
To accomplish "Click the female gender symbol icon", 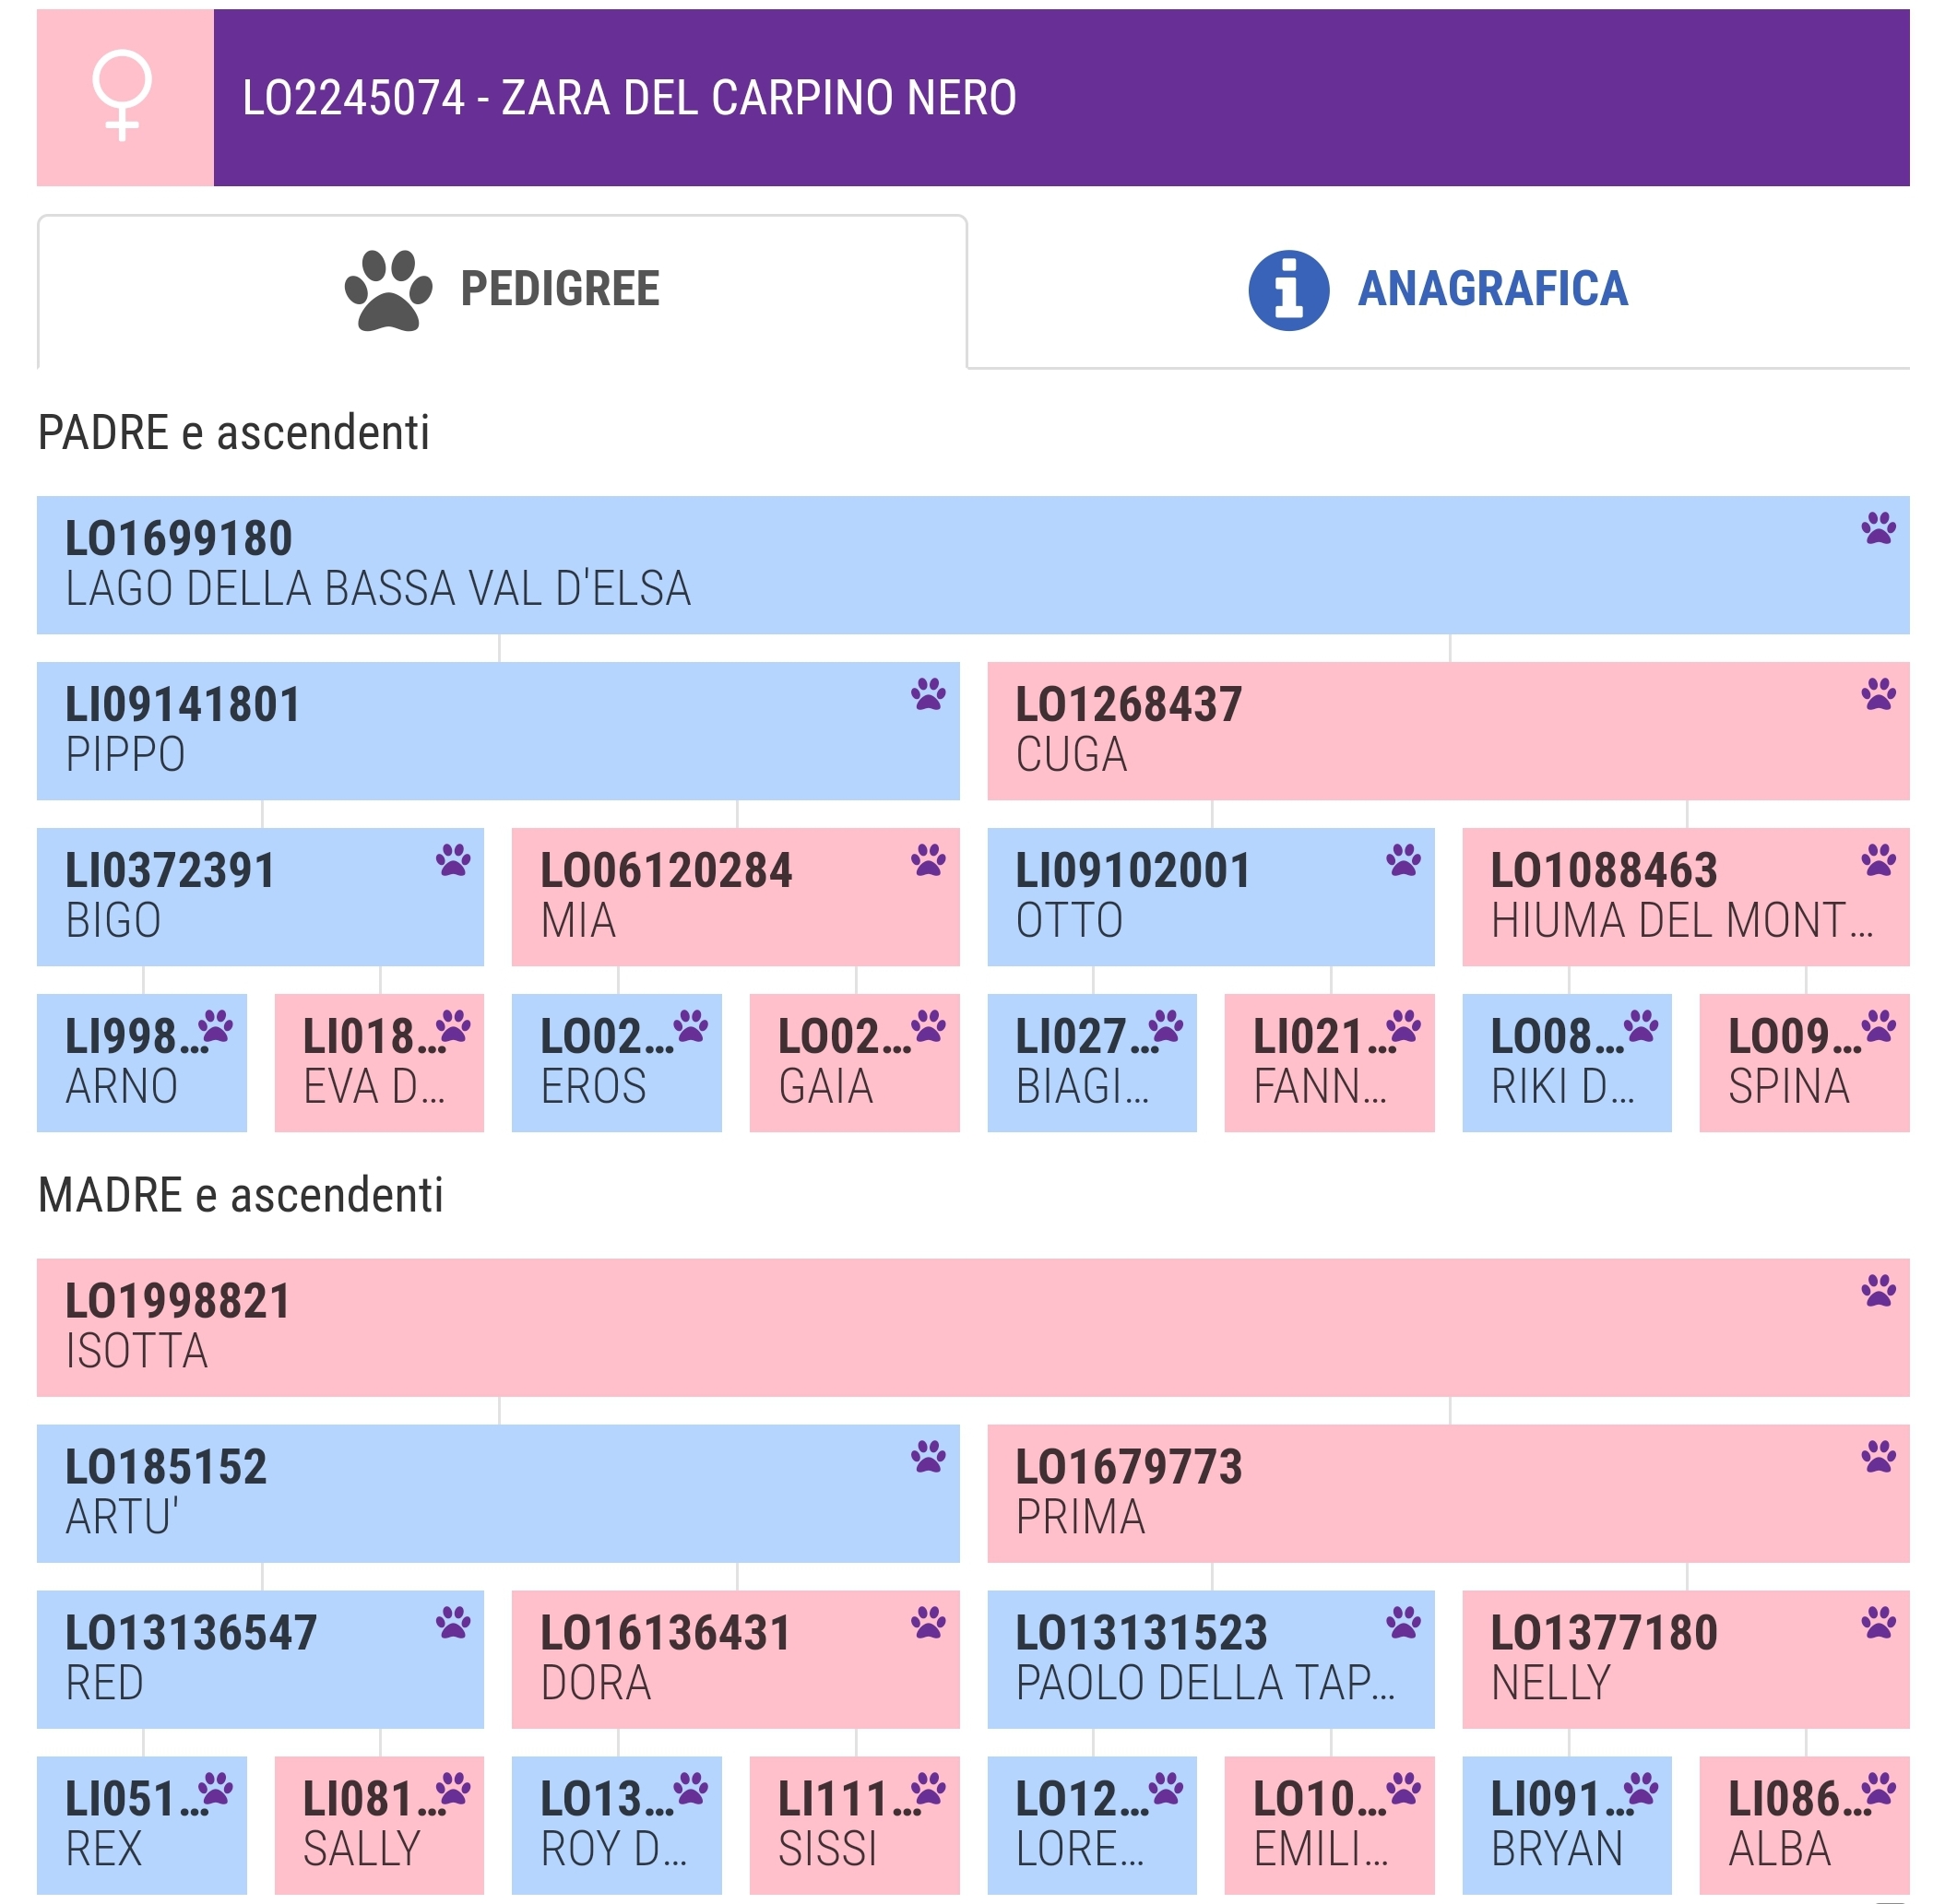I will click(x=123, y=97).
